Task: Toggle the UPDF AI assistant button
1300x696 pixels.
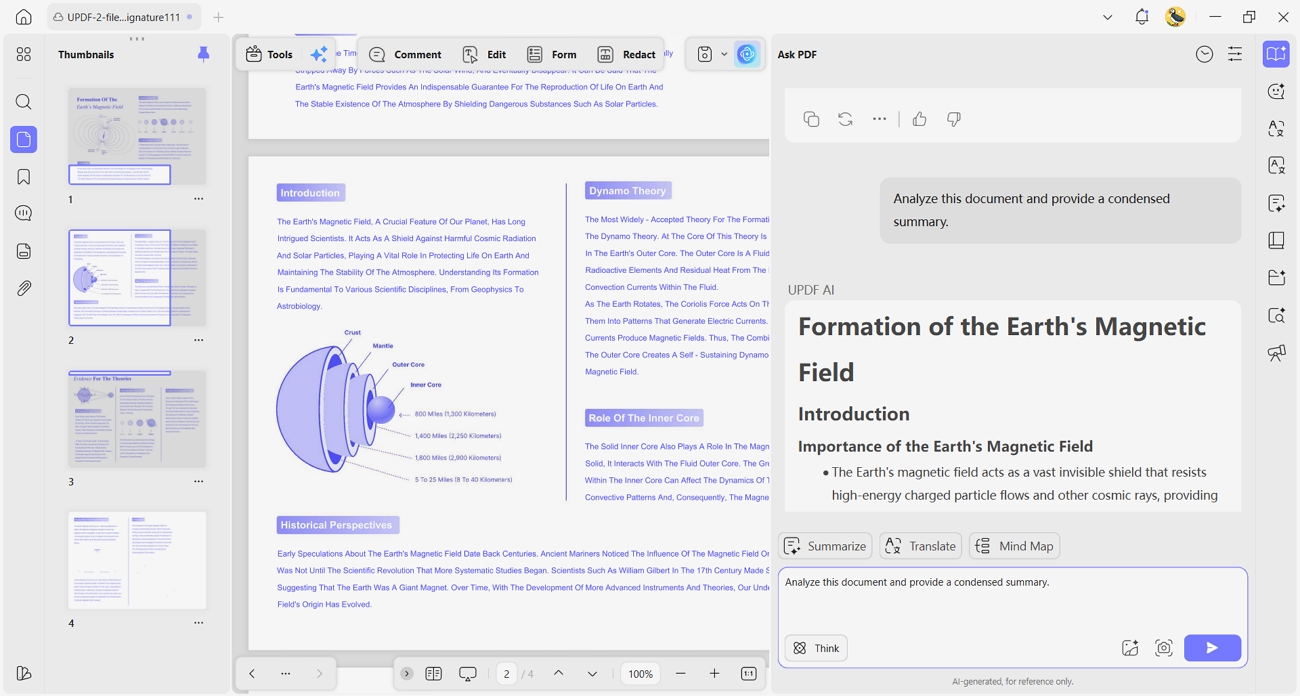Action: point(747,55)
